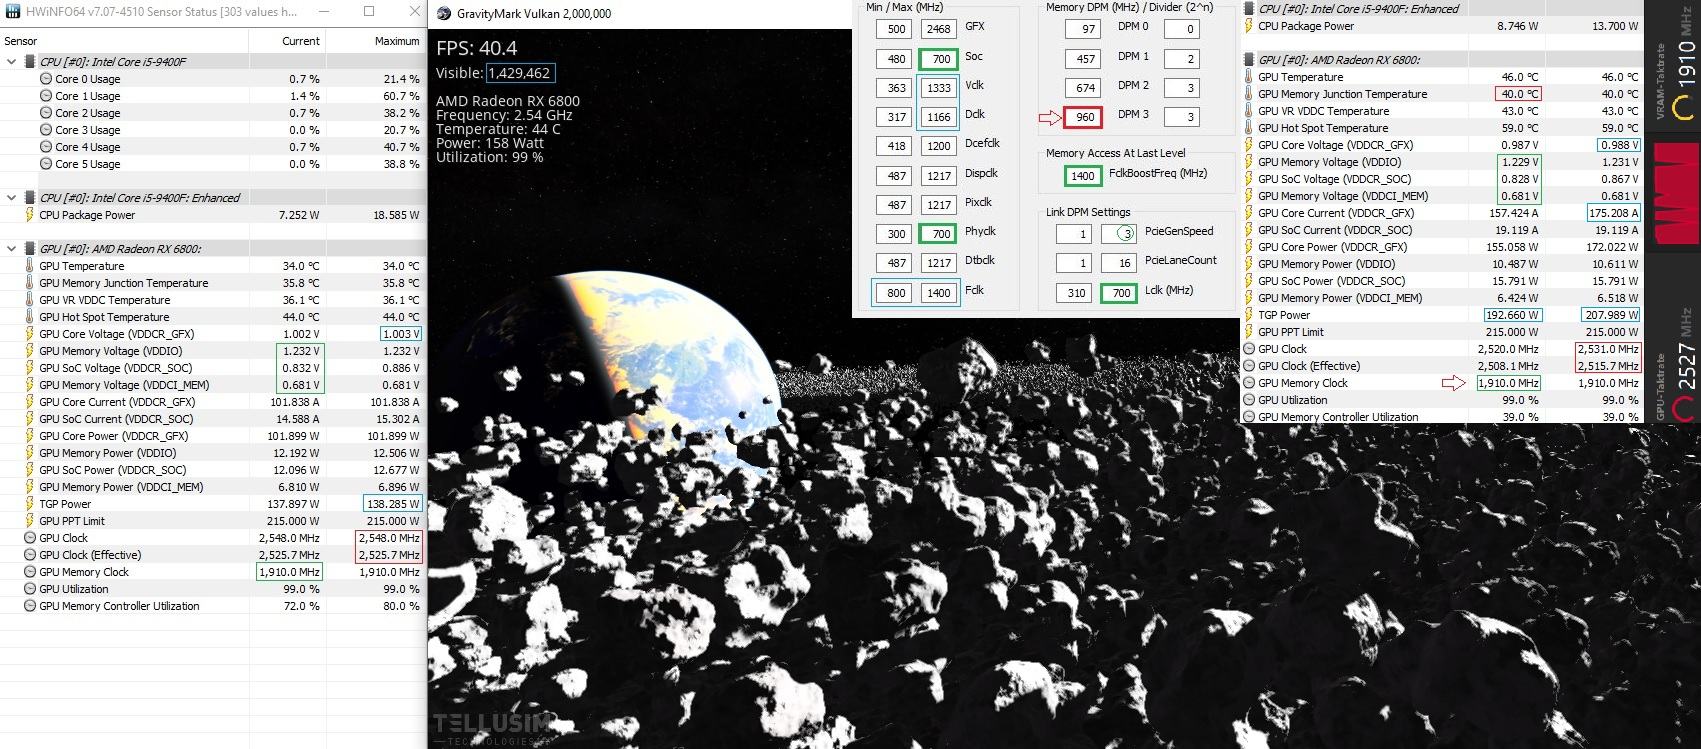Click lightning icon of CPU Package Power 8.746 W row
Screen dimensions: 1701x749
pos(1249,26)
